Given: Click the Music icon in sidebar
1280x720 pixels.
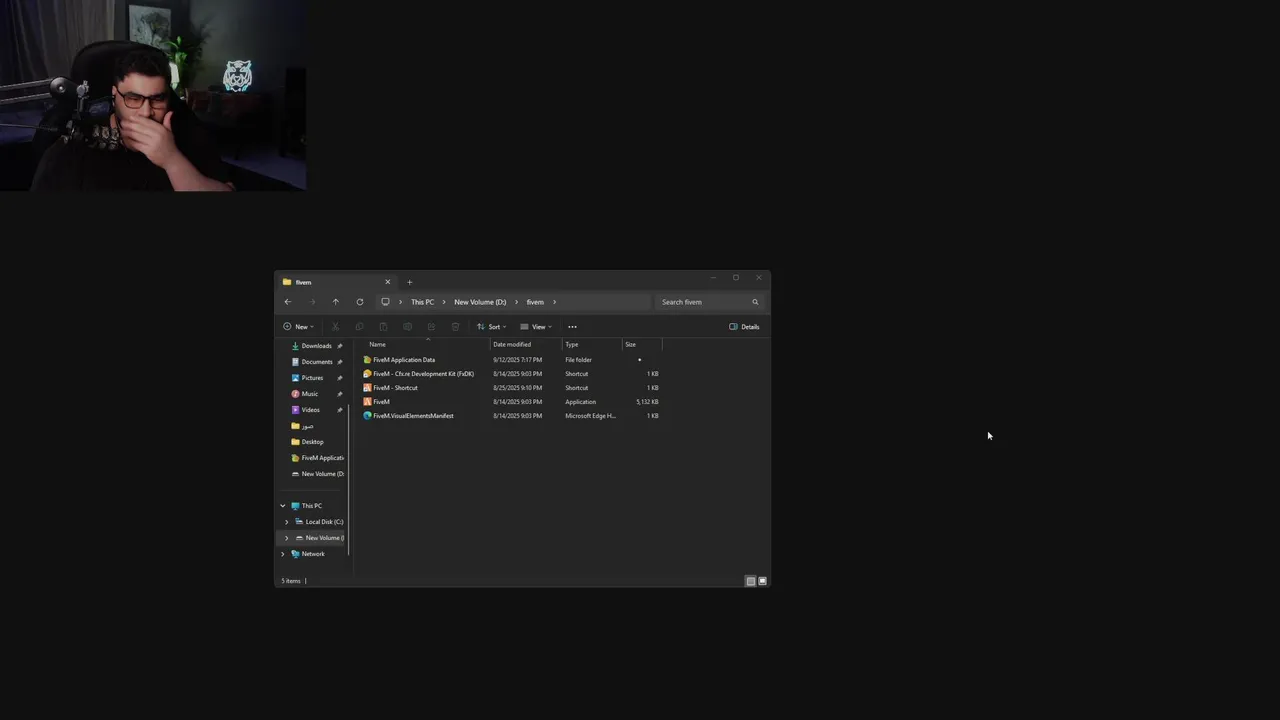Looking at the screenshot, I should coord(295,394).
